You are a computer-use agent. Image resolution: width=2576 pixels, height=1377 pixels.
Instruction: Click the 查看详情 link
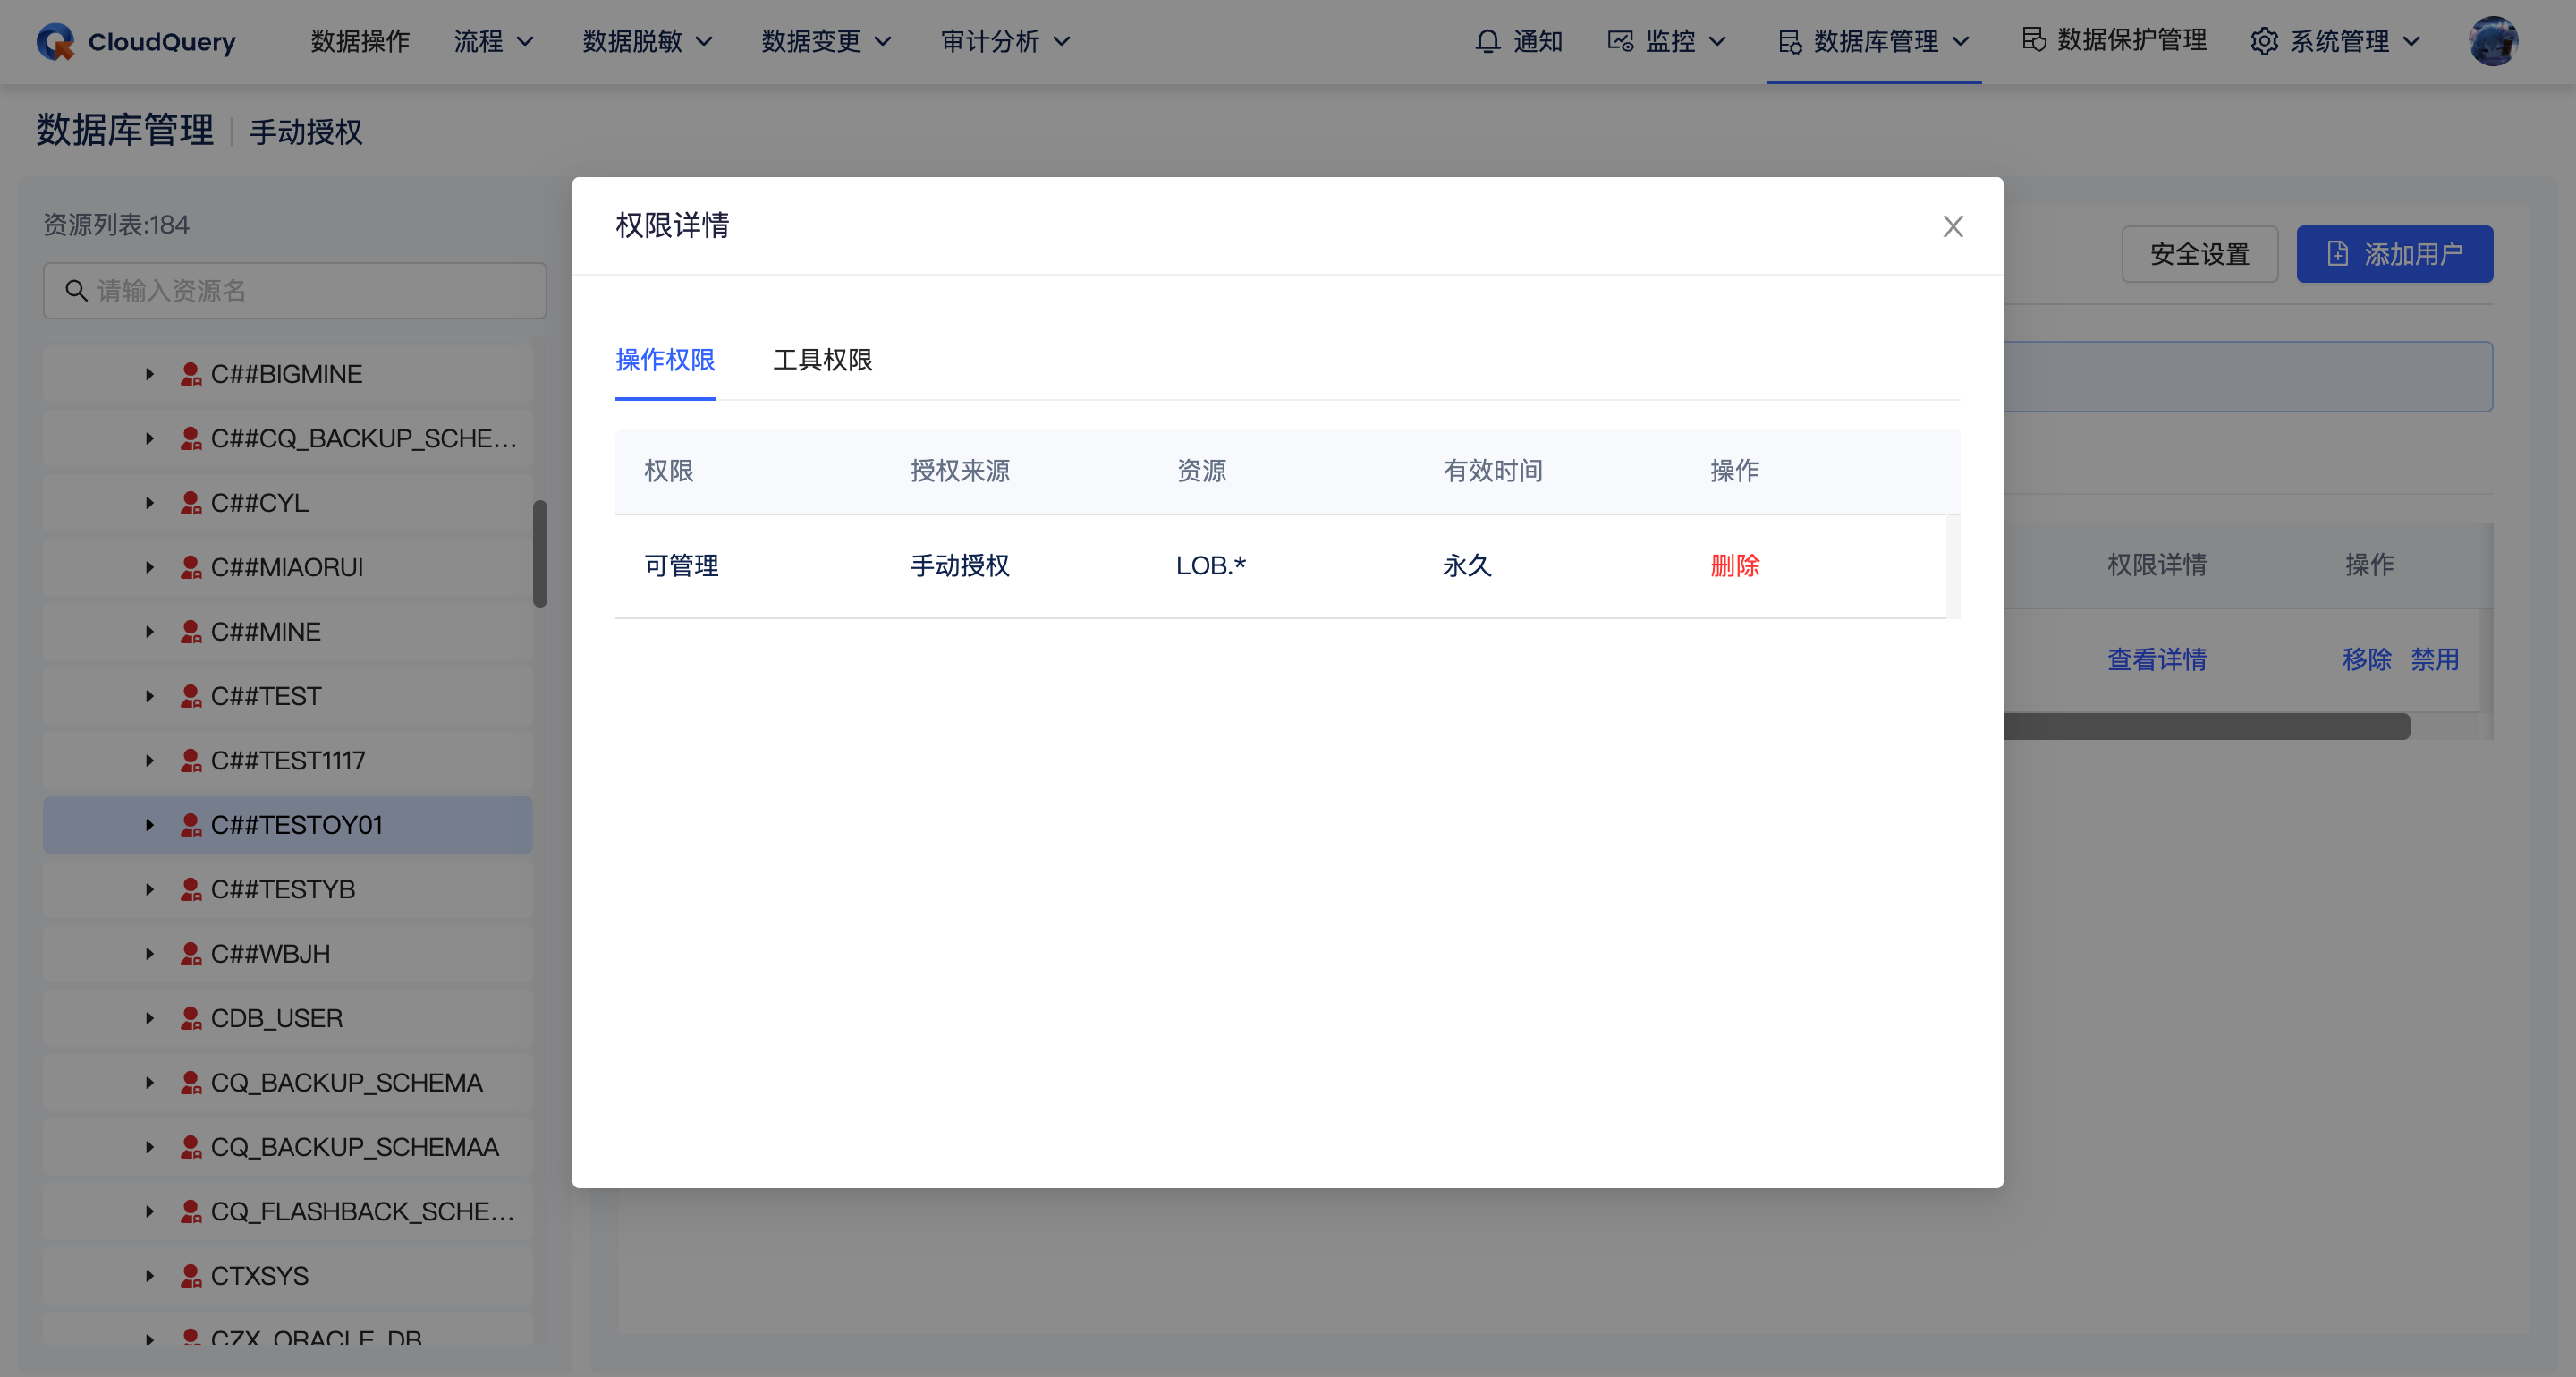(x=2156, y=660)
